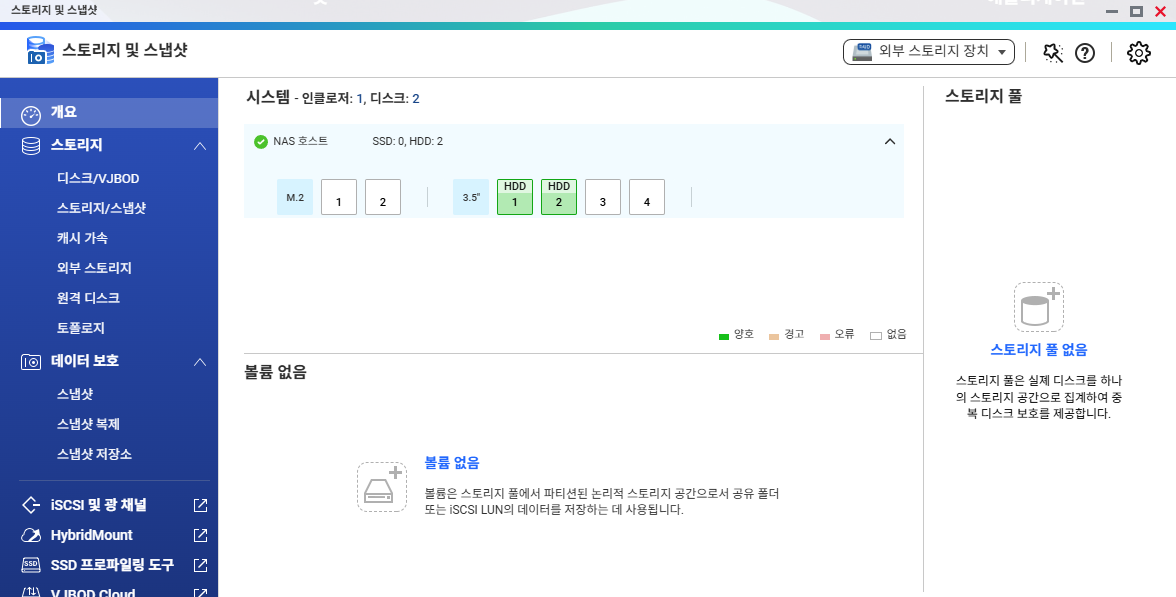This screenshot has height=597, width=1176.
Task: Open 스냅샷 under 데이터 보호
Action: point(75,394)
